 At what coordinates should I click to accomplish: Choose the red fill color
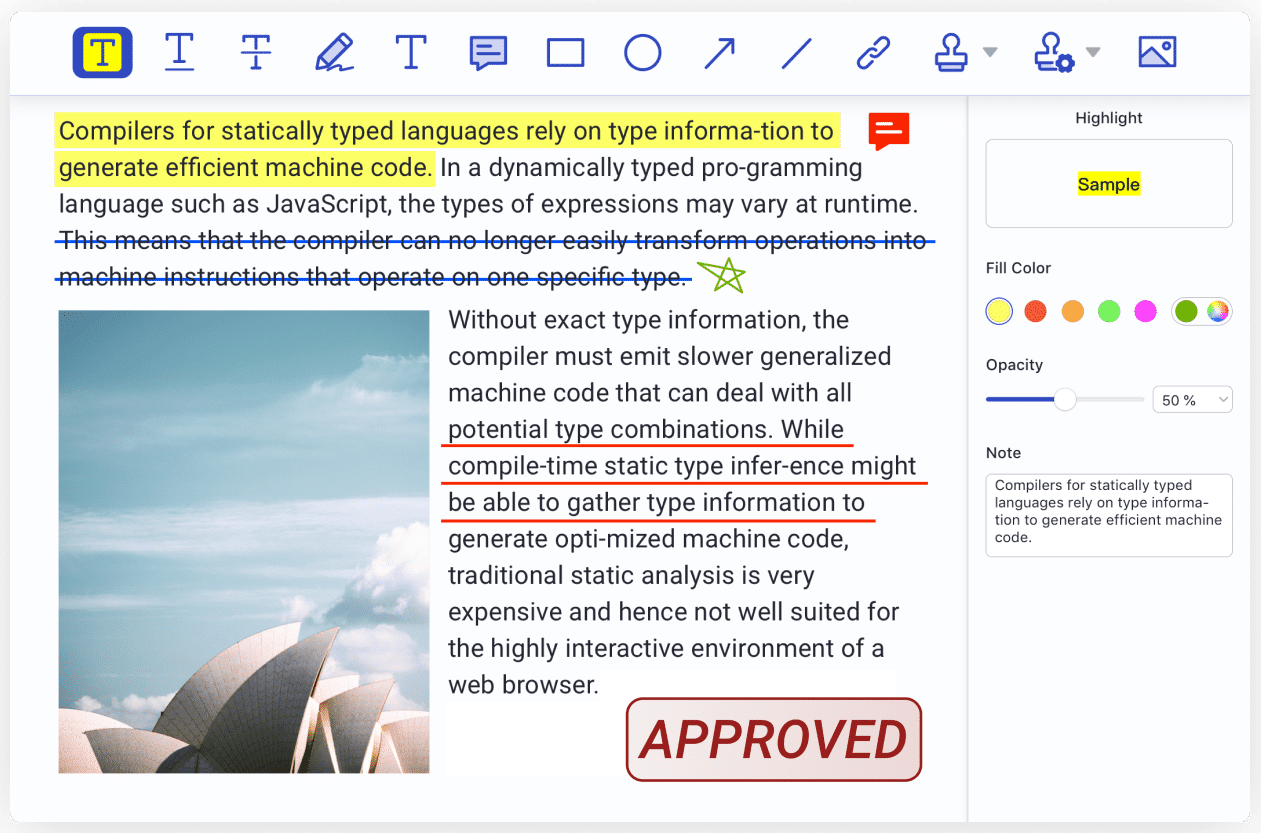[x=1035, y=311]
